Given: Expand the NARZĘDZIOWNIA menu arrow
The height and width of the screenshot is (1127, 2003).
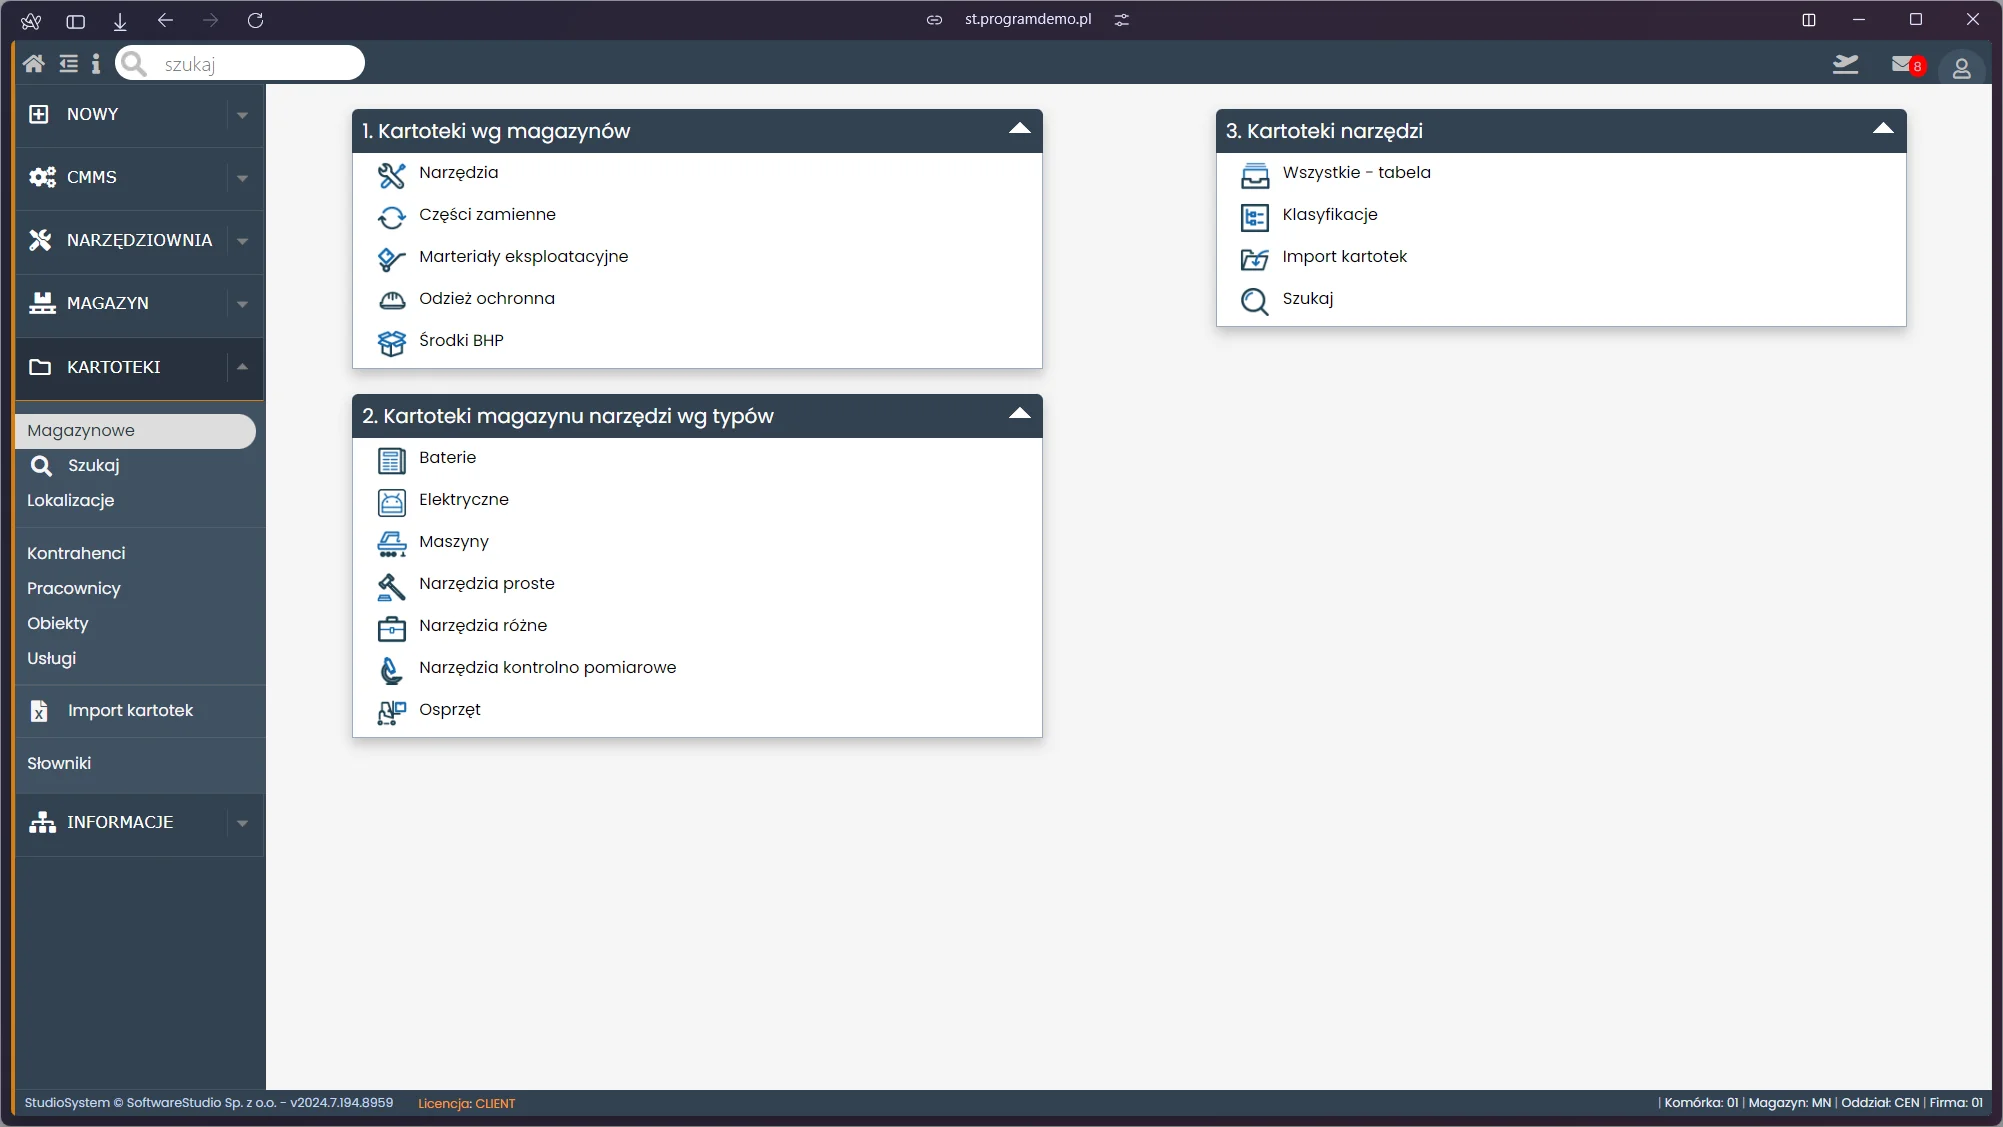Looking at the screenshot, I should (242, 241).
